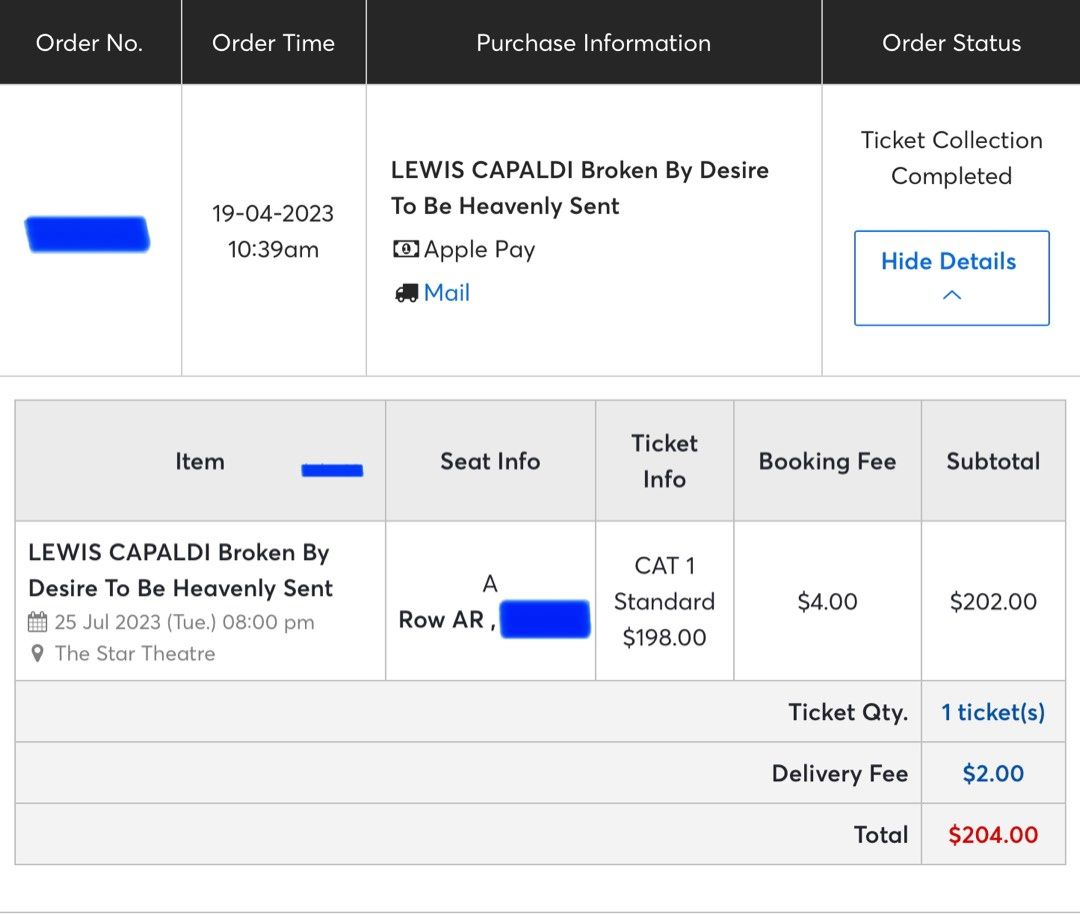Click the Seat Info column header
This screenshot has width=1080, height=915.
tap(489, 461)
